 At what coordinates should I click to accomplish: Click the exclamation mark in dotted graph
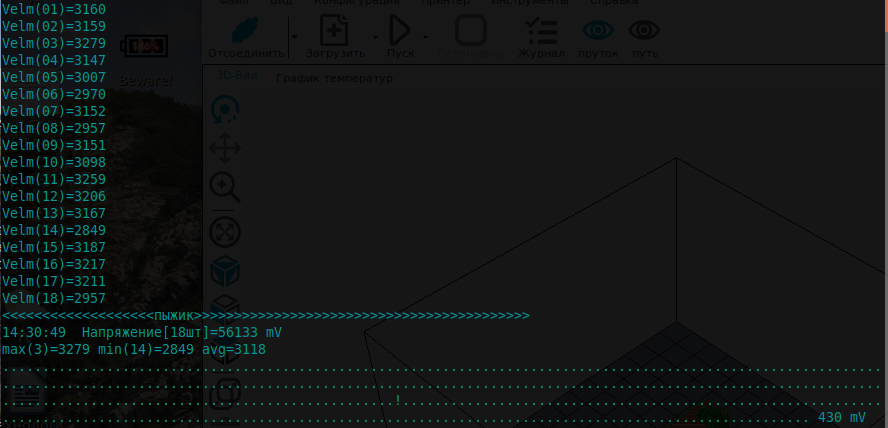(x=398, y=400)
